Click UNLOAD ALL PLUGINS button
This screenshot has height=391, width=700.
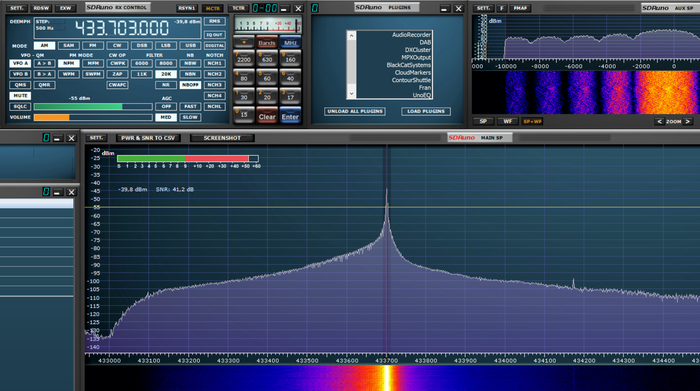pyautogui.click(x=355, y=111)
